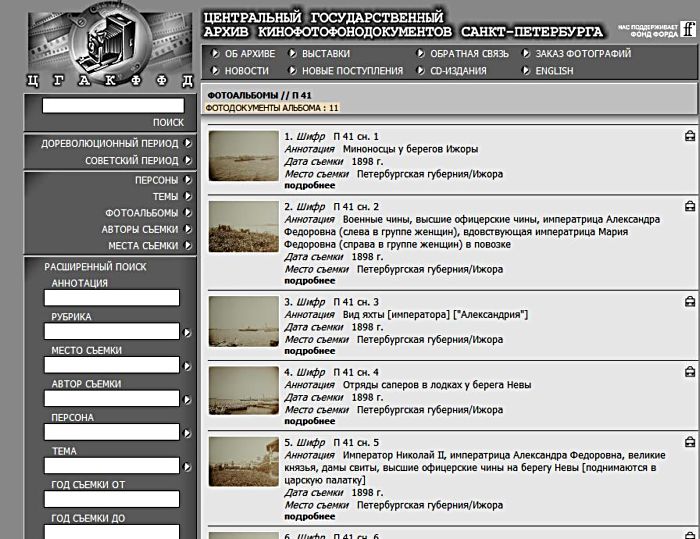Screen dimensions: 700x539
Task: Expand ФОТОАЛЬБОМЫ sidebar arrow
Action: pos(188,213)
